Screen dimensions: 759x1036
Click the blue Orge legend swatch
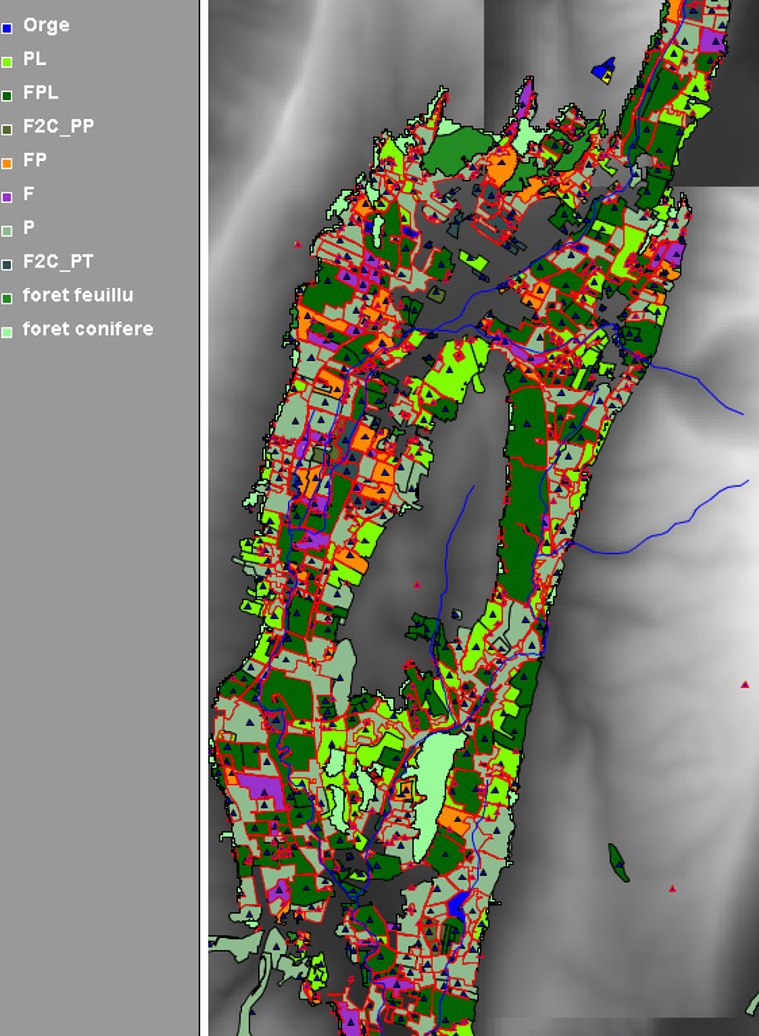[x=7, y=28]
